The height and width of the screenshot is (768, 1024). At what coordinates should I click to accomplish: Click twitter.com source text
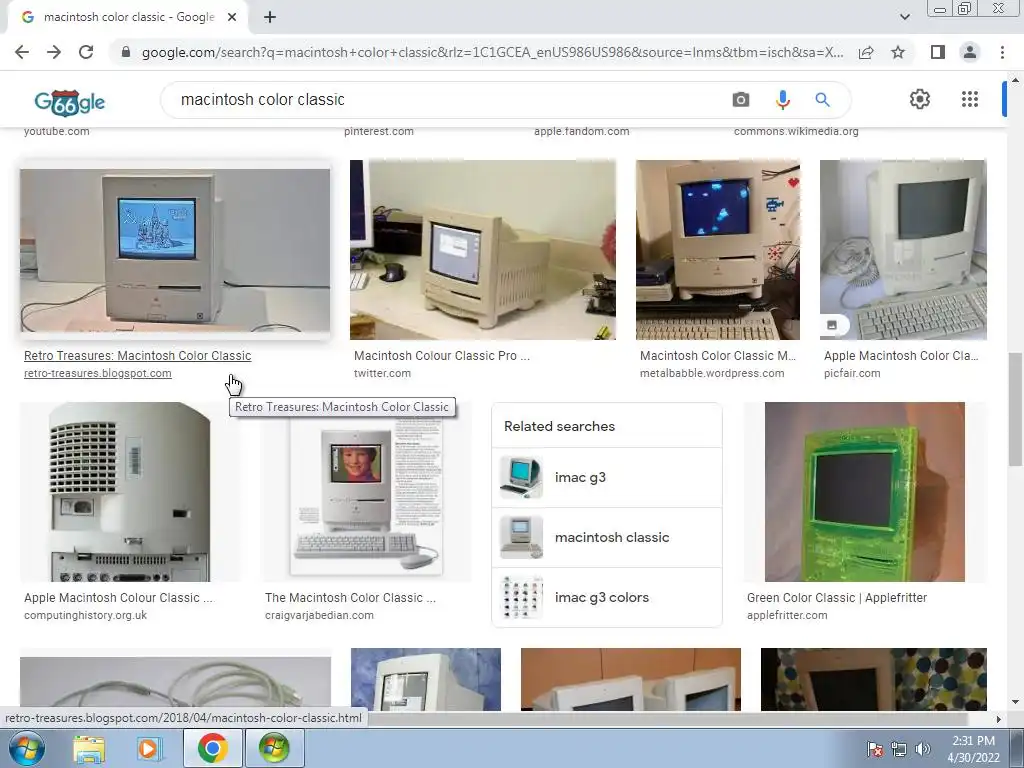(x=382, y=373)
